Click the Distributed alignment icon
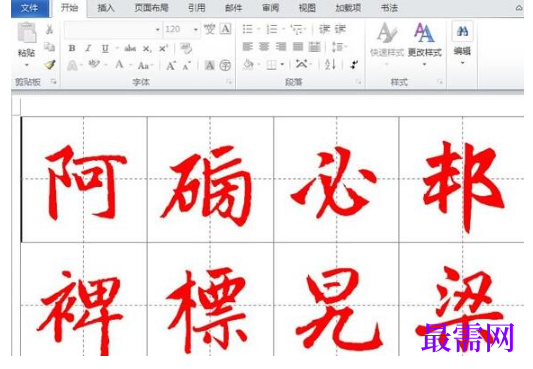 315,47
